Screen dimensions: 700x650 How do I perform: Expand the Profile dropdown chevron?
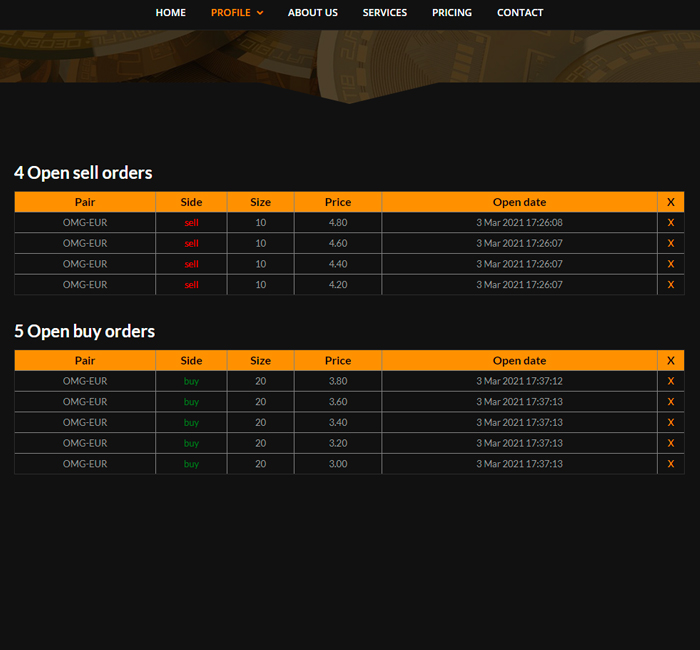(260, 13)
